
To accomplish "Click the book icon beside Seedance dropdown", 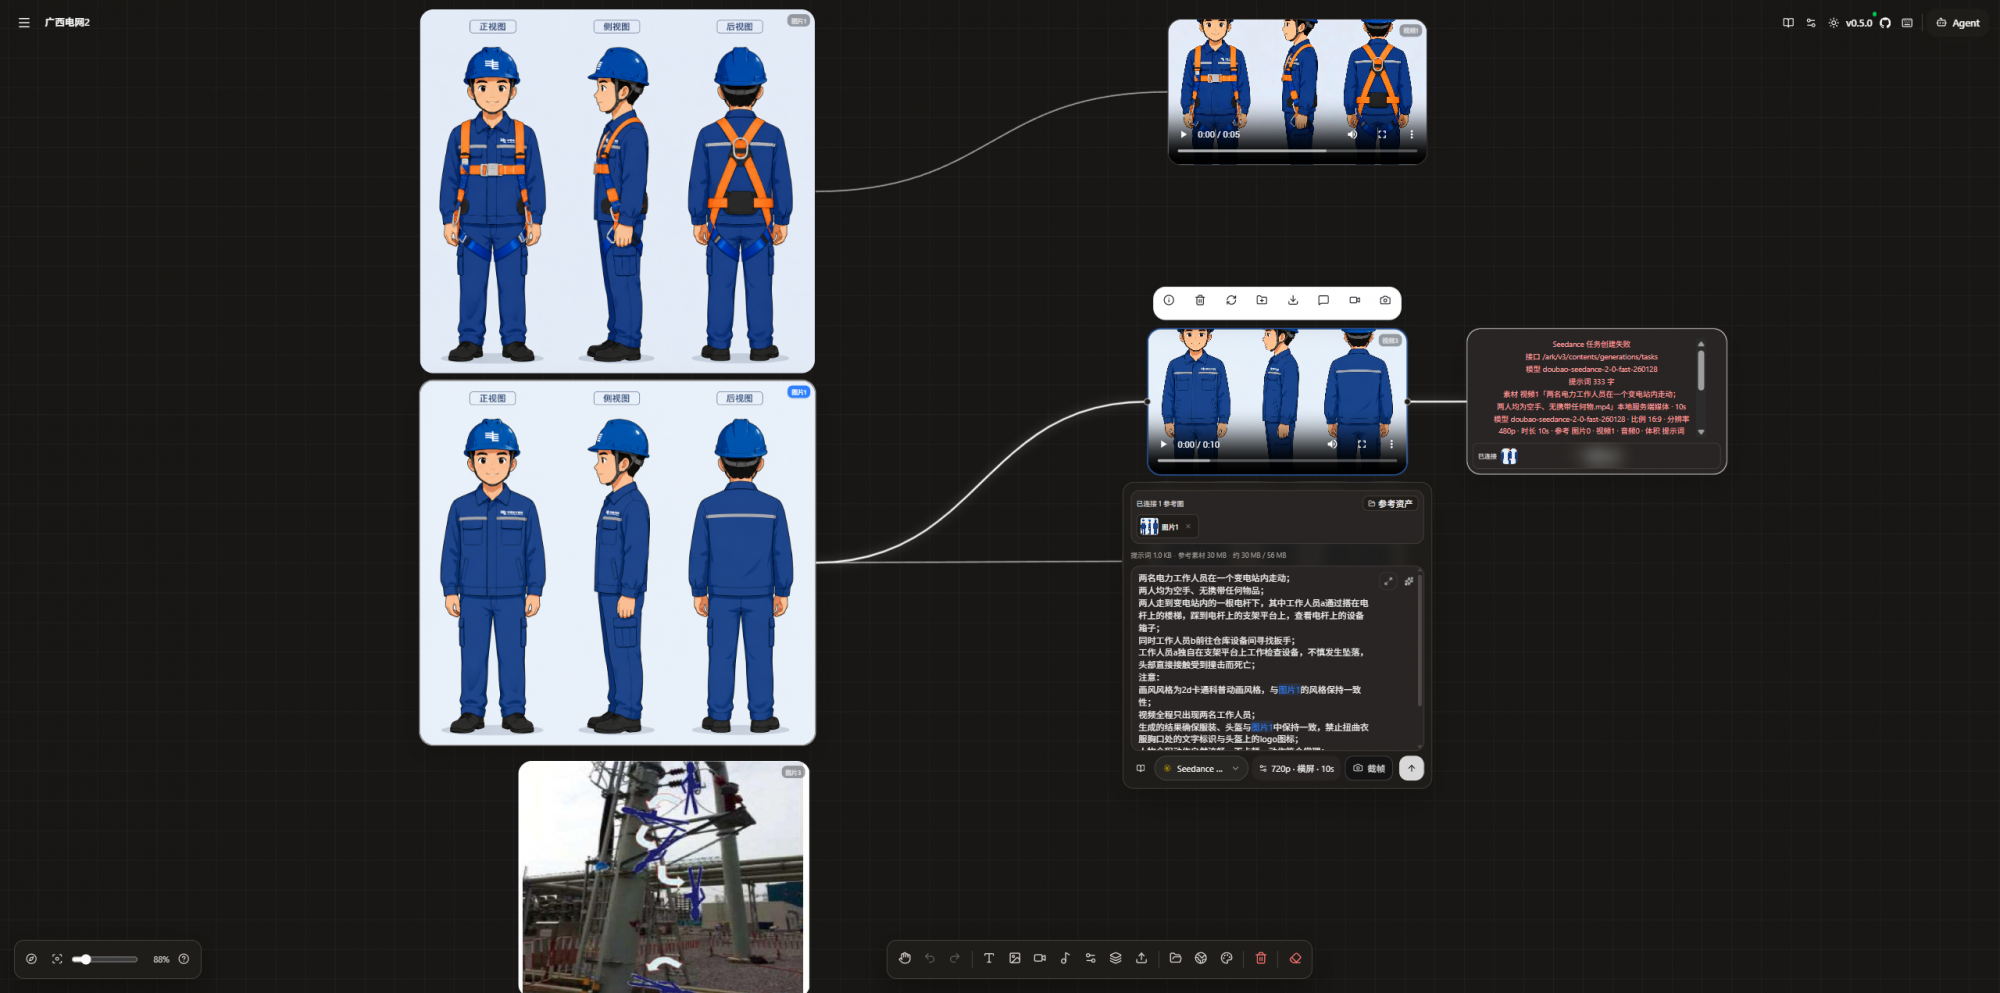I will click(x=1140, y=768).
